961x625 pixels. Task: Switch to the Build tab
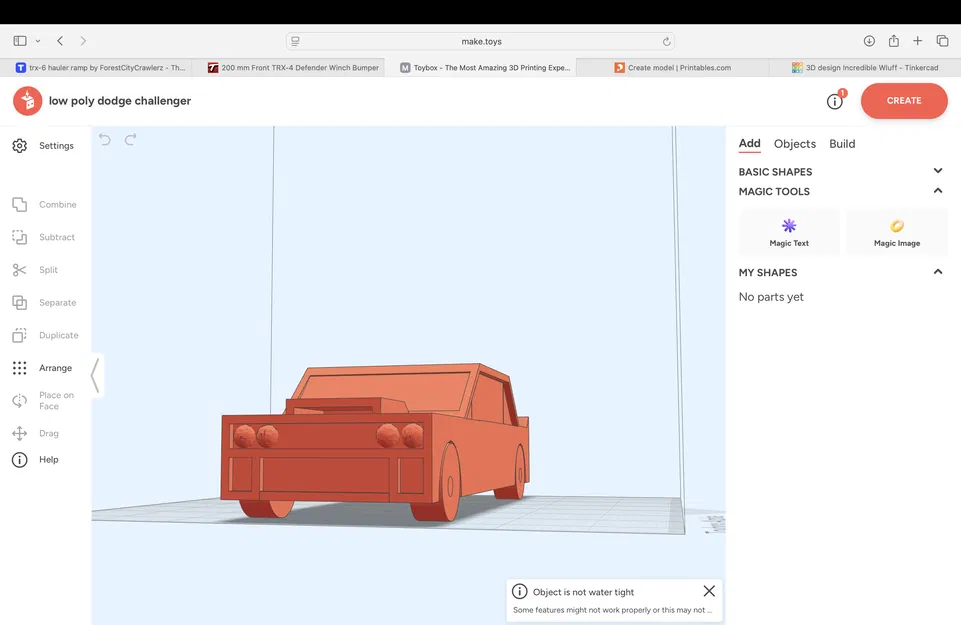tap(842, 143)
